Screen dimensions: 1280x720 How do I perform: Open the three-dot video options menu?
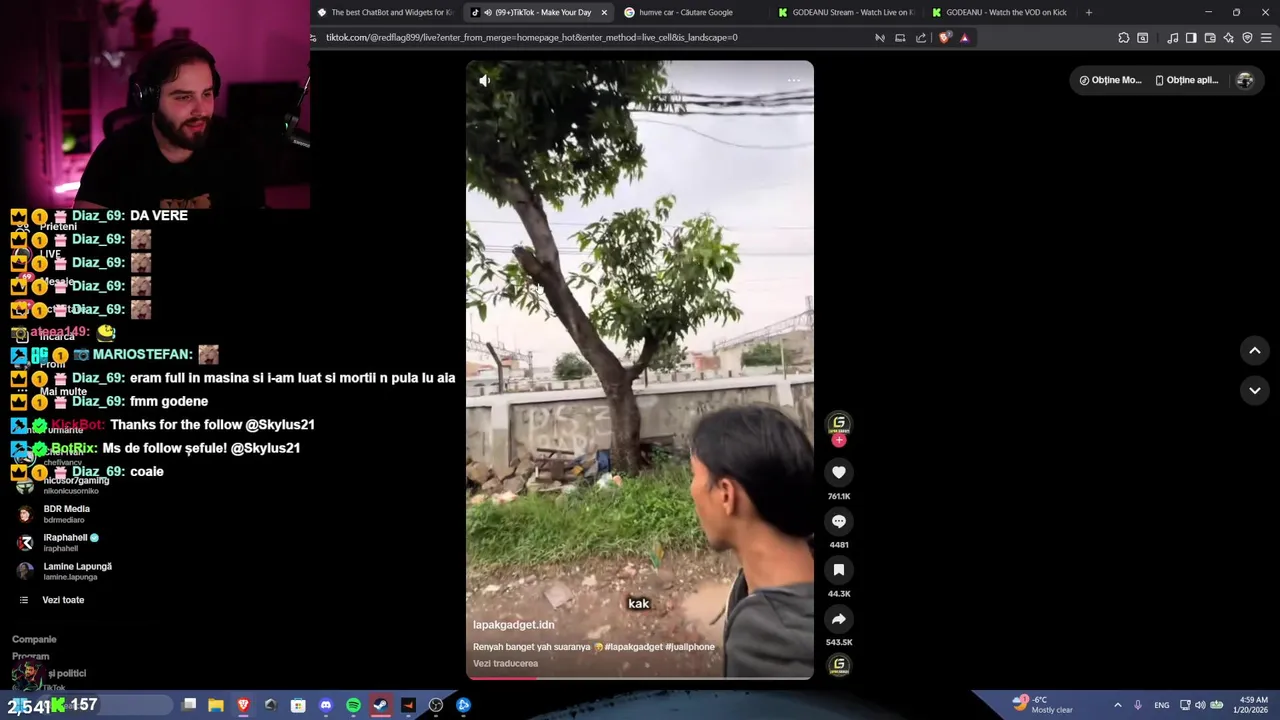794,80
